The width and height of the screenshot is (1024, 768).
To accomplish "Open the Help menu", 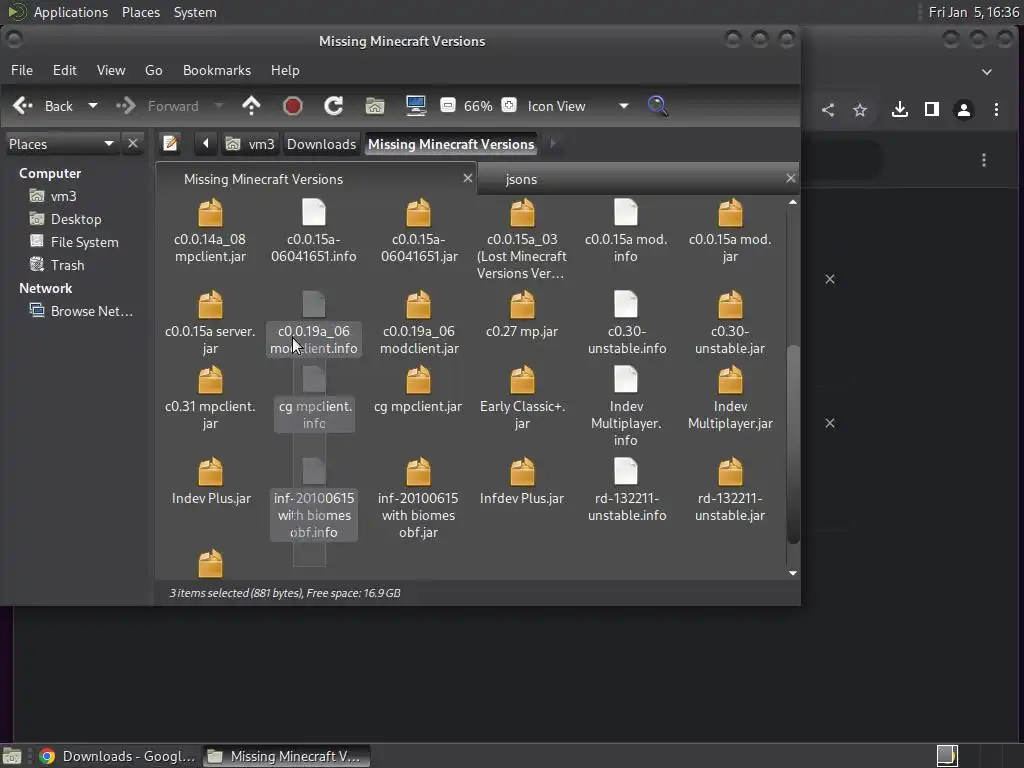I will pos(285,70).
